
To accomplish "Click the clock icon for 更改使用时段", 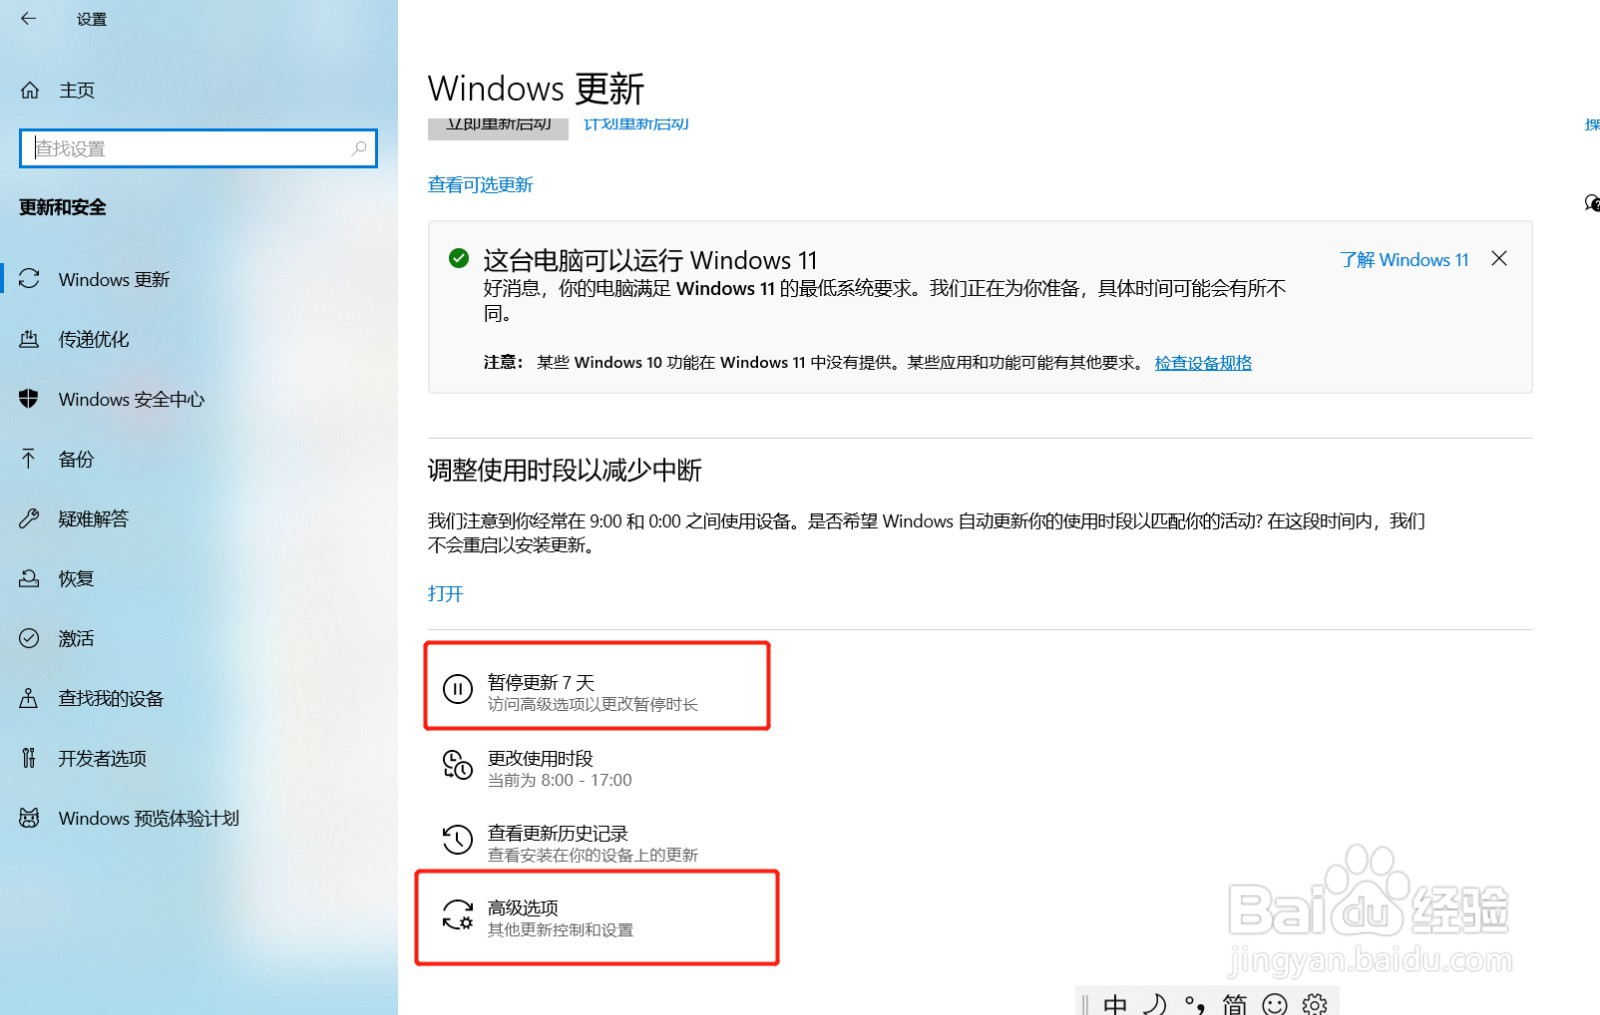I will (x=458, y=765).
